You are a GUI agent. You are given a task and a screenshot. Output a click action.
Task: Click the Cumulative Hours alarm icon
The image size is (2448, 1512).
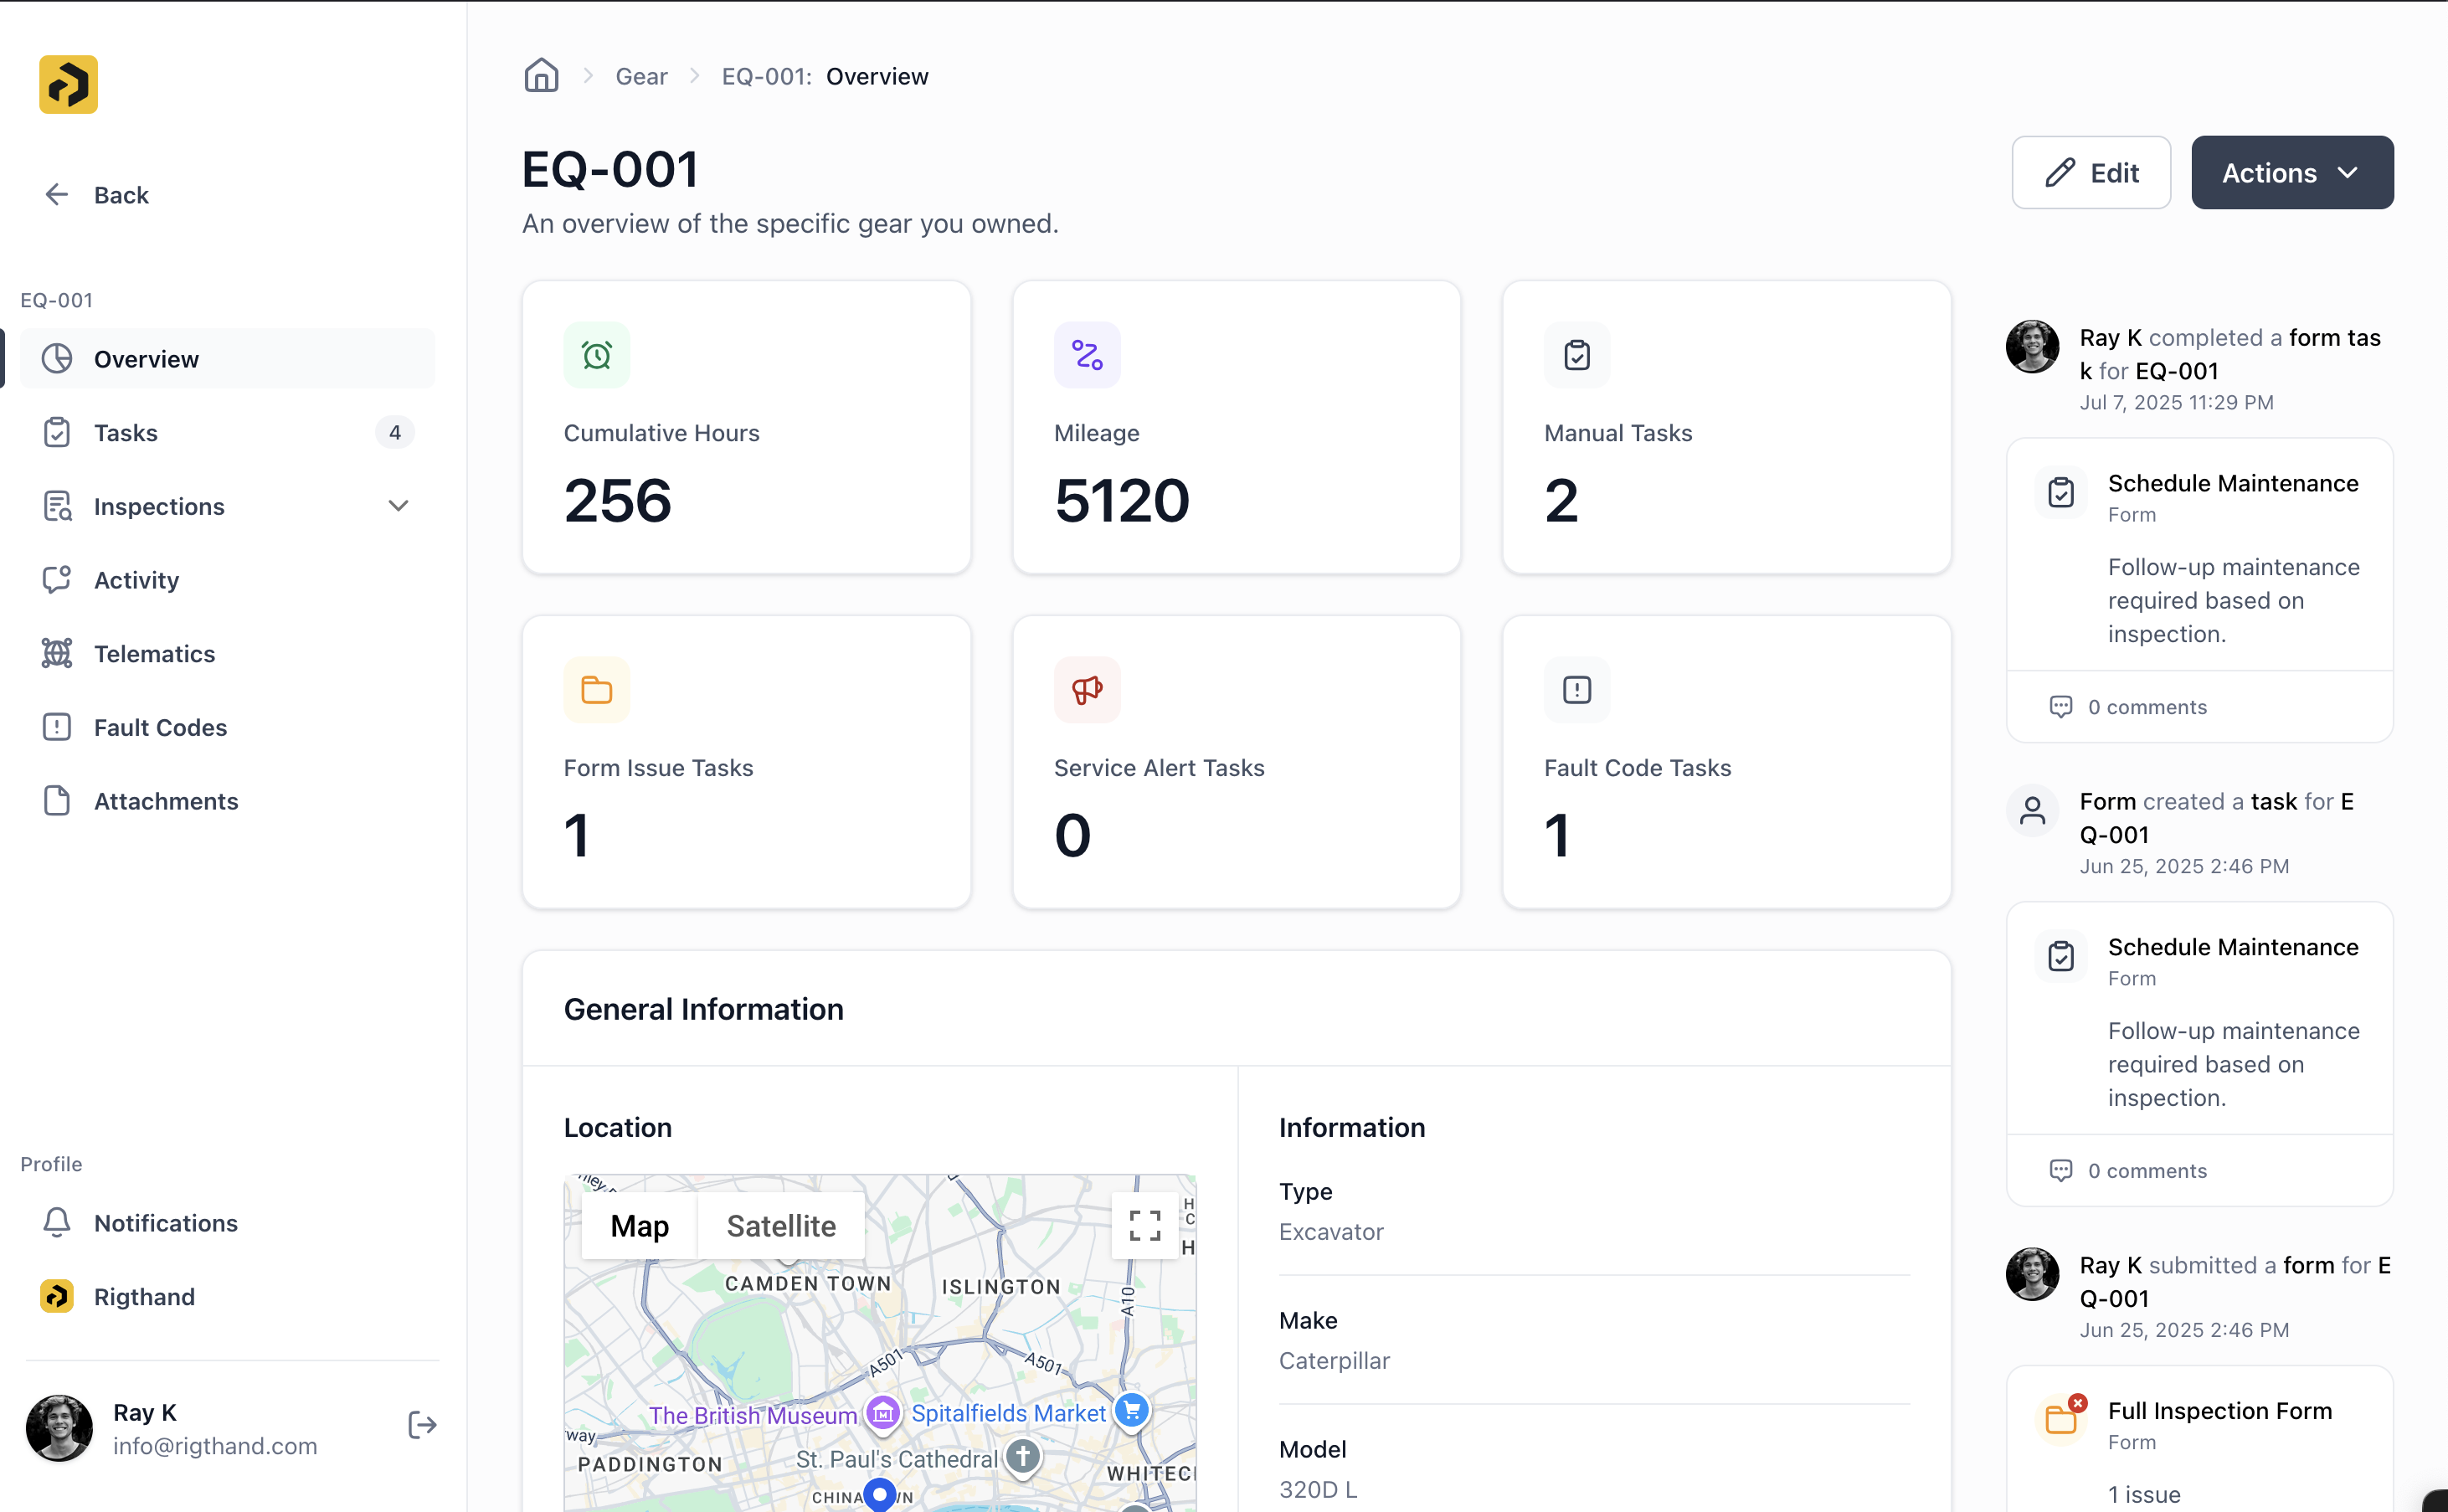click(597, 354)
